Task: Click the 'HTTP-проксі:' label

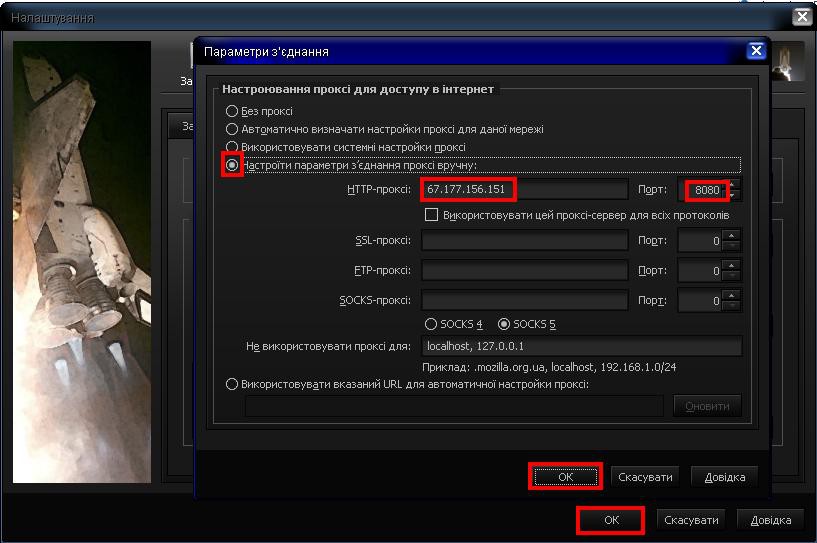Action: point(379,189)
